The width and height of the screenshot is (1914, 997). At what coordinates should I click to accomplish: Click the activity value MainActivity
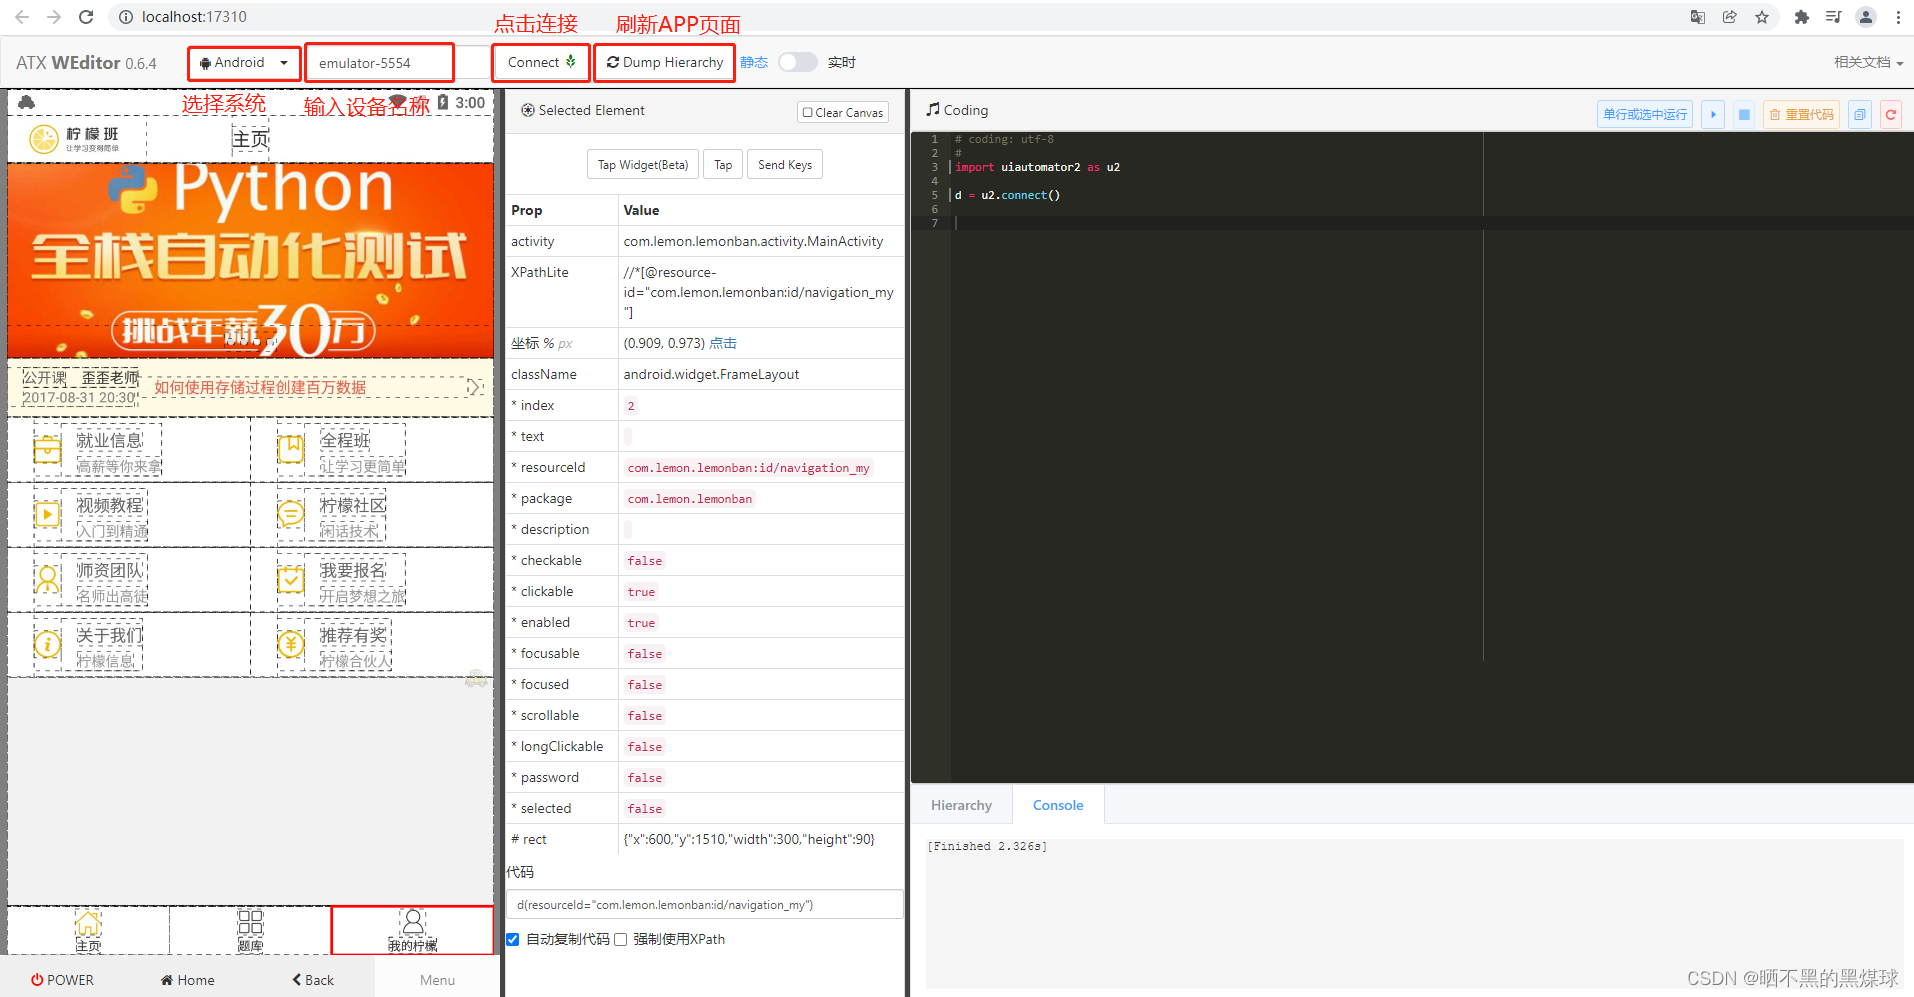tap(753, 241)
